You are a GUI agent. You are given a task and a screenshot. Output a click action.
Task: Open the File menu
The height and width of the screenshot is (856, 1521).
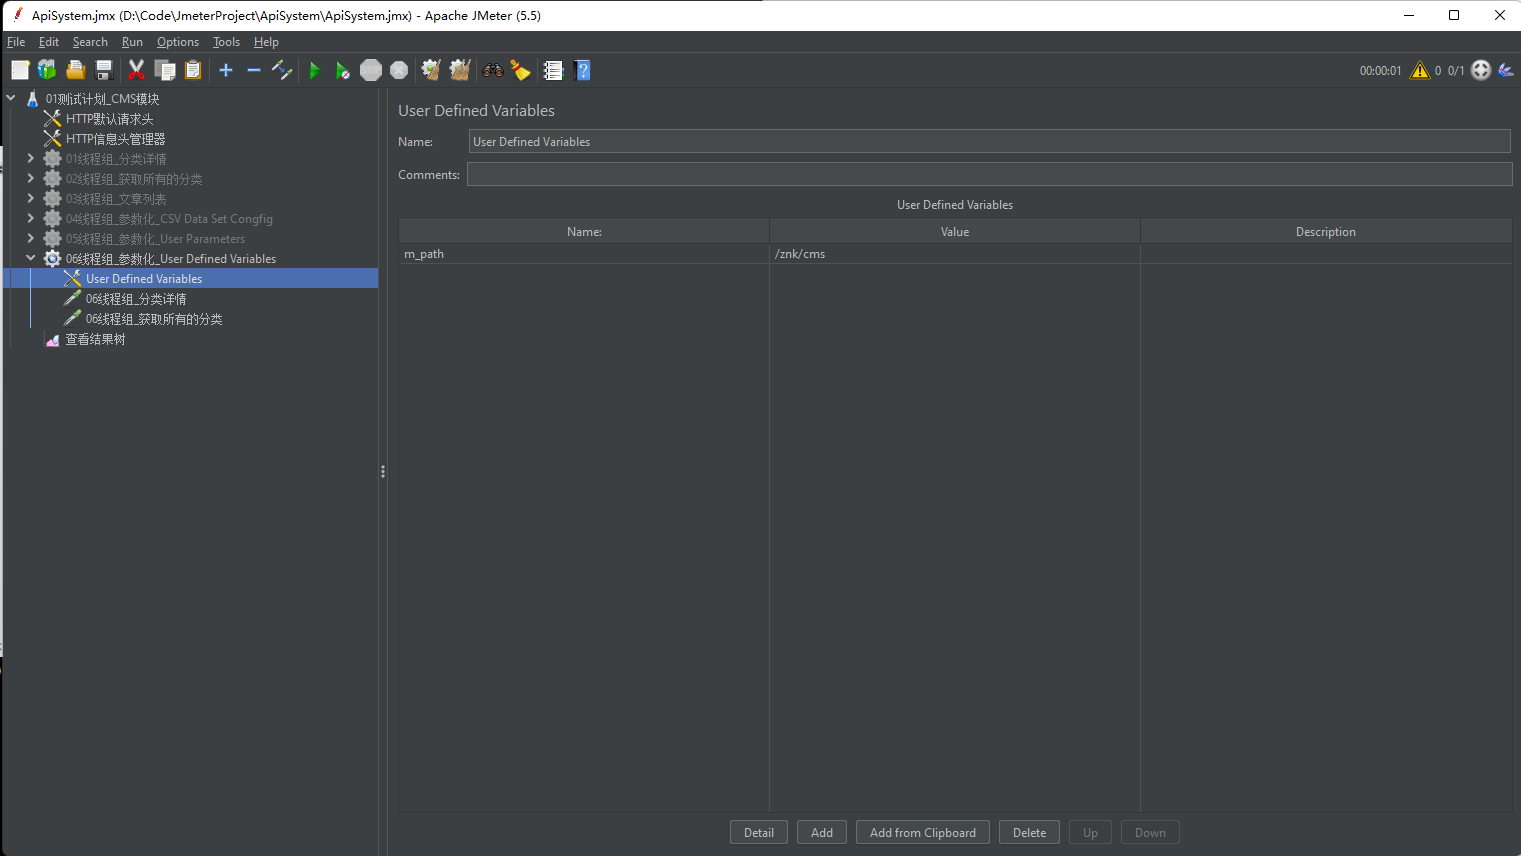point(16,42)
